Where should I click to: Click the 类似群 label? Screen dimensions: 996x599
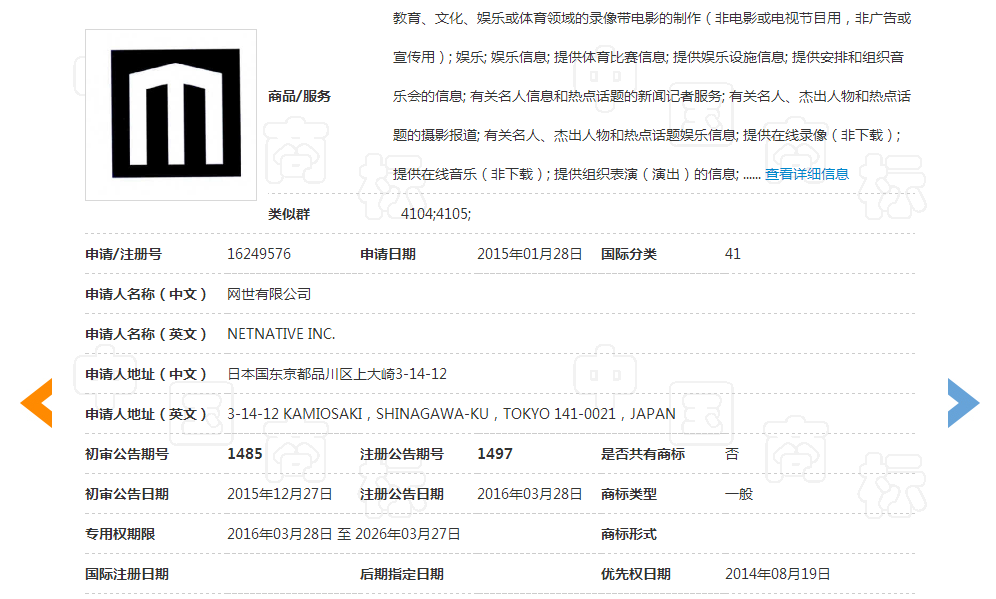pos(289,214)
